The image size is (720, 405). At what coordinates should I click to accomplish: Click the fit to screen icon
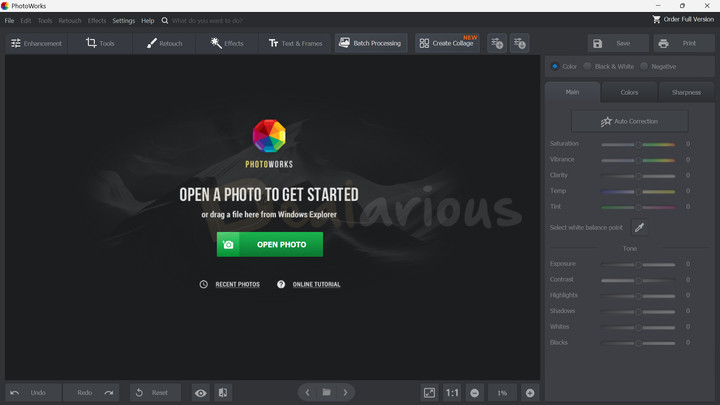point(429,393)
